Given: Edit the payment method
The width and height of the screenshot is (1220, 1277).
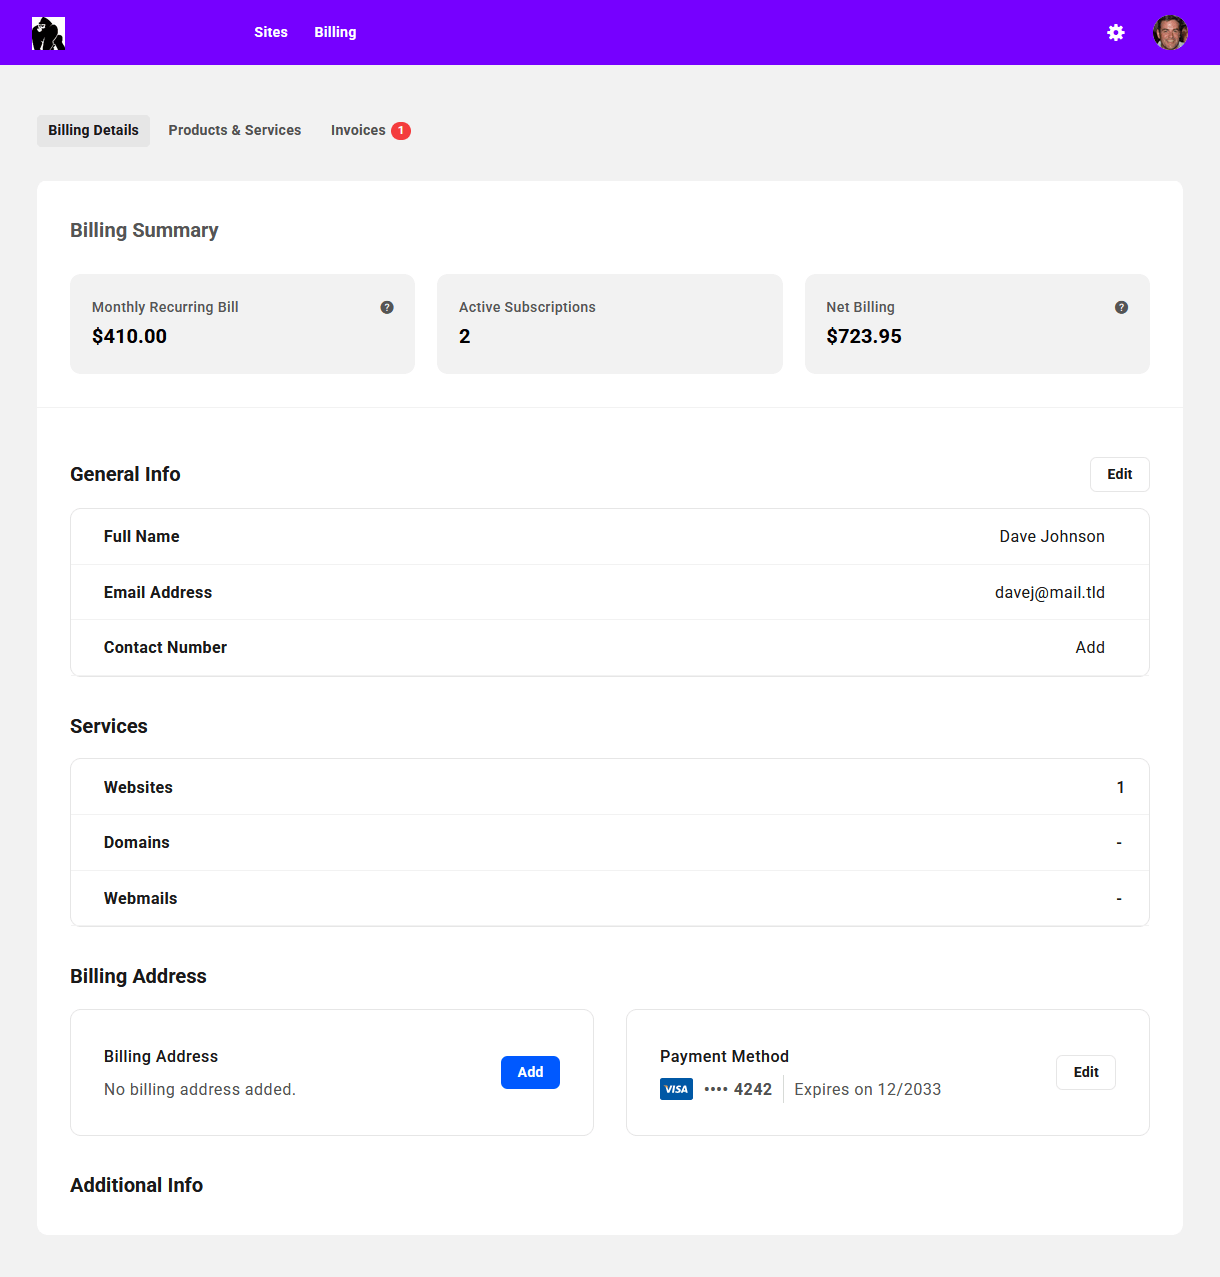Looking at the screenshot, I should point(1085,1072).
